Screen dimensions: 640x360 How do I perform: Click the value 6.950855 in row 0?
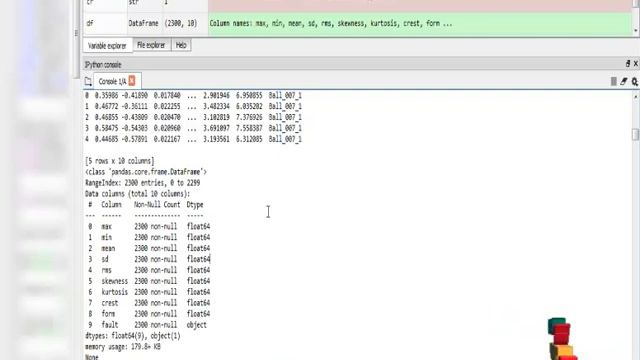tap(249, 96)
